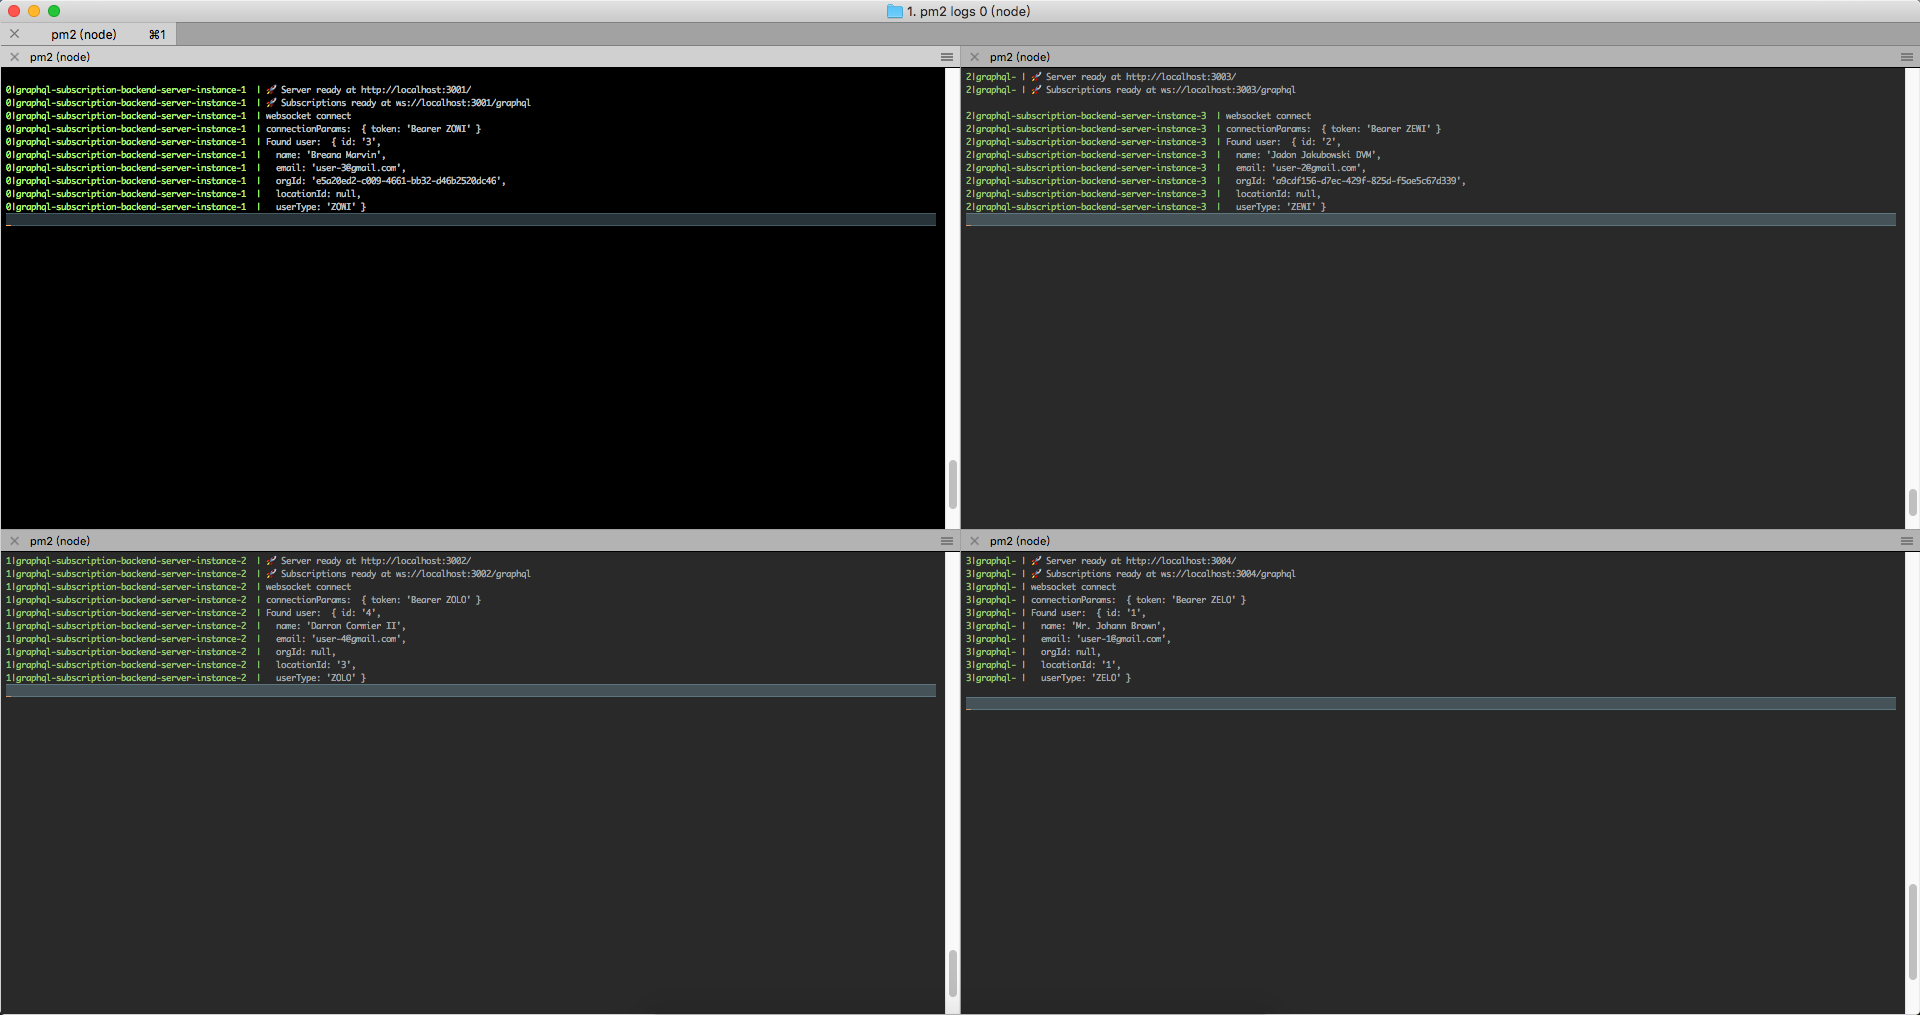Viewport: 1920px width, 1015px height.
Task: Click the text "email: 'user-3@gmail.com',"
Action: (x=341, y=168)
